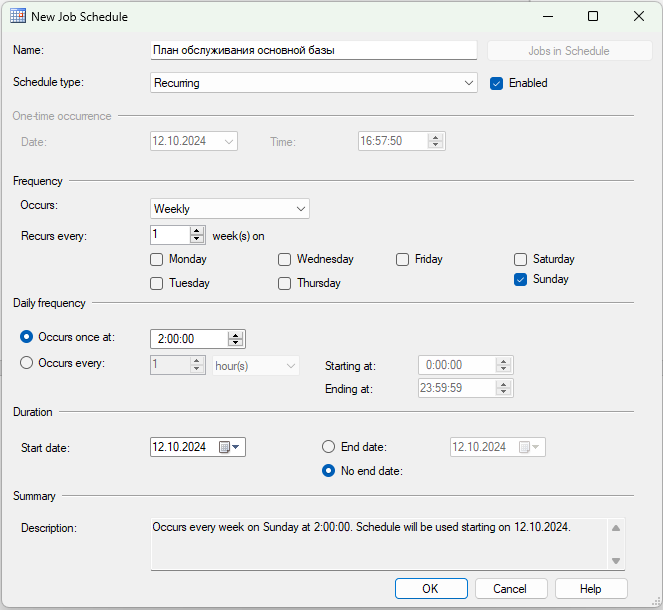Check the Tuesday checkbox
Image resolution: width=663 pixels, height=610 pixels.
[x=156, y=283]
